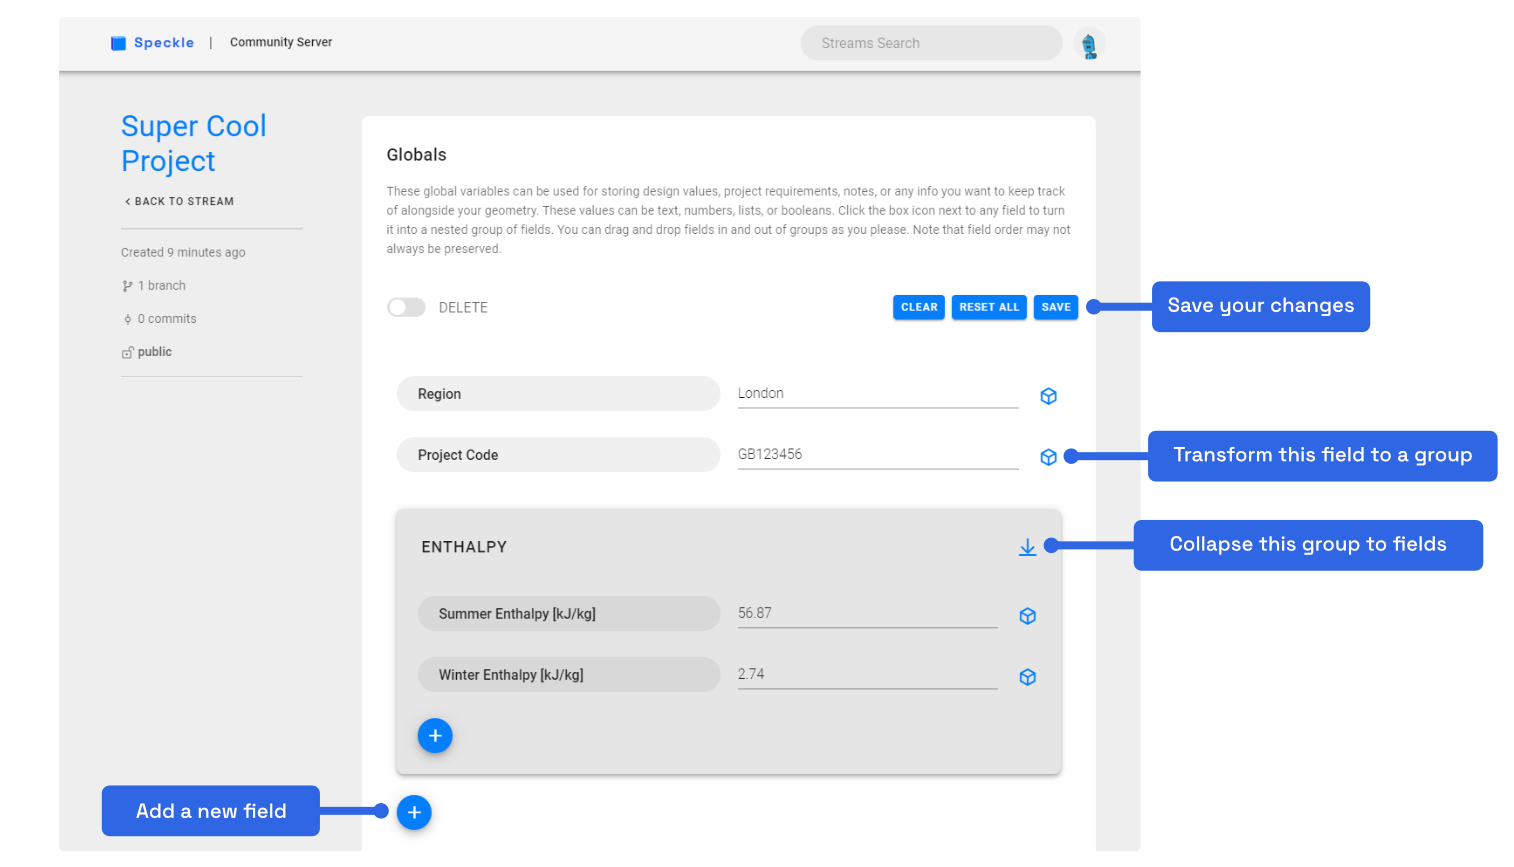Transform Project Code field into a group
The image size is (1514, 867).
1048,457
